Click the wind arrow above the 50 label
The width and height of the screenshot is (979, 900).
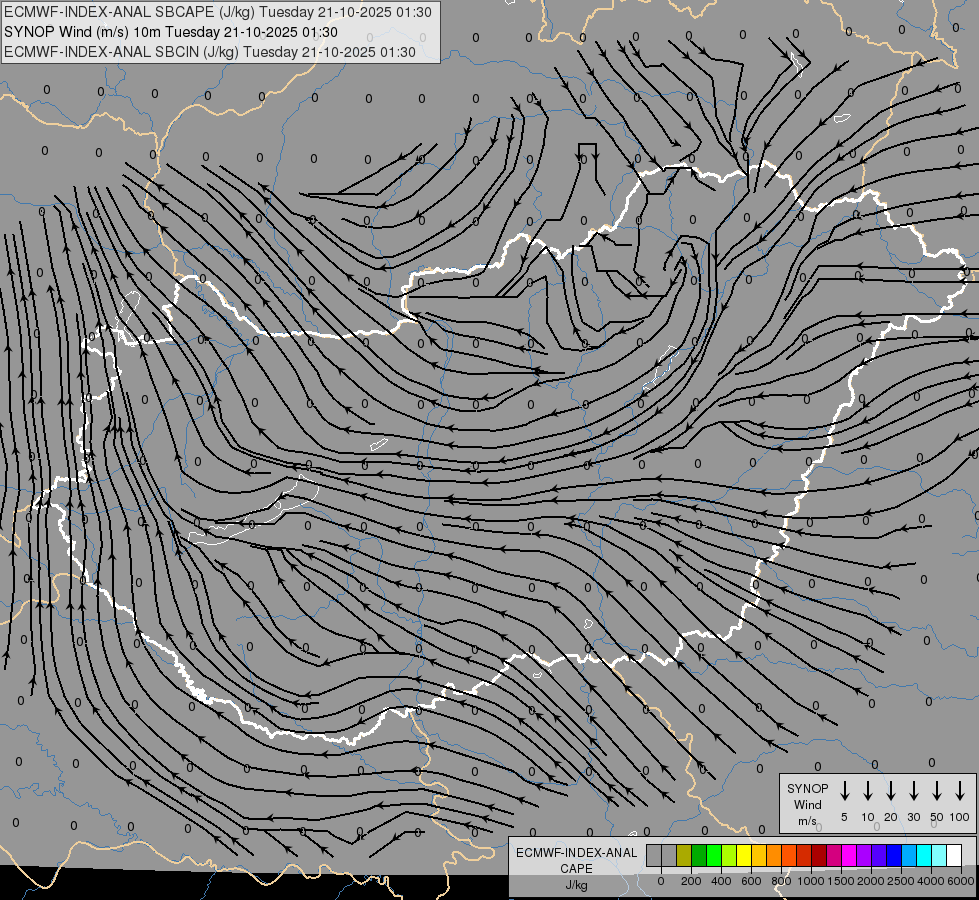click(937, 791)
